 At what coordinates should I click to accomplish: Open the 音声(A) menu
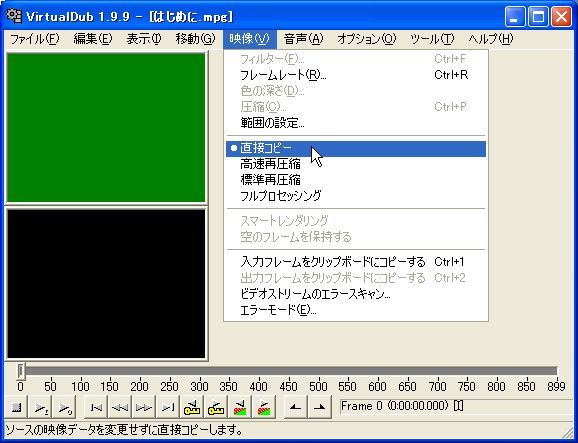pyautogui.click(x=303, y=39)
